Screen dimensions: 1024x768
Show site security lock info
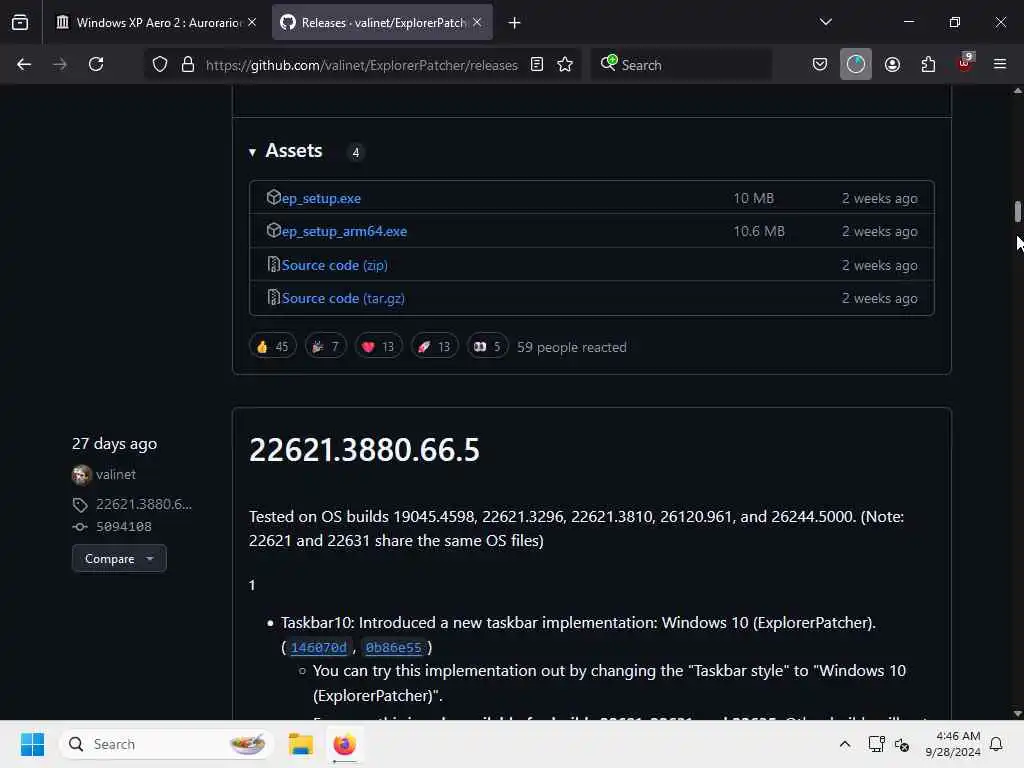coord(188,65)
